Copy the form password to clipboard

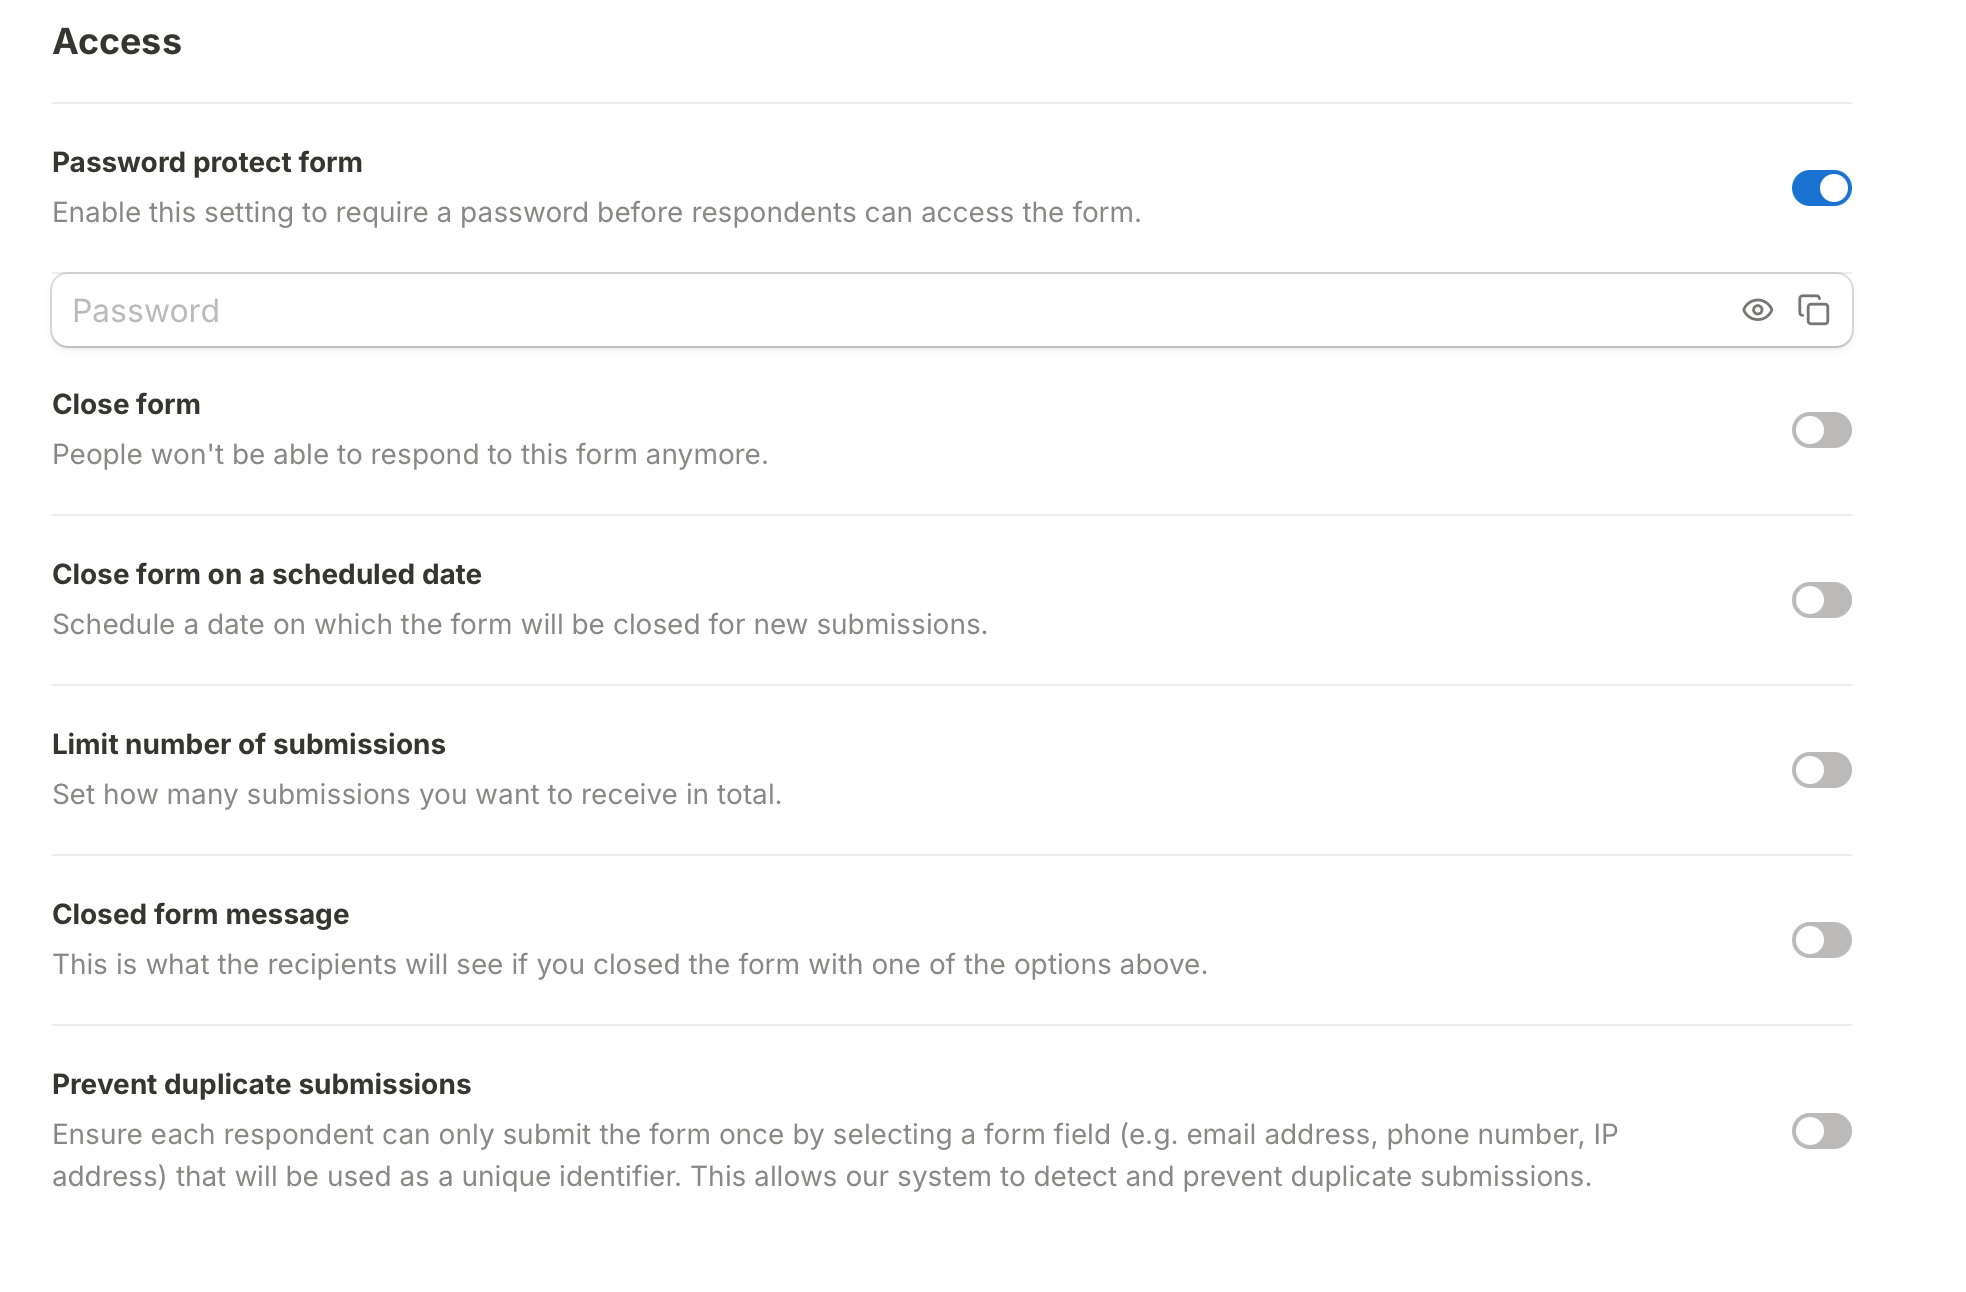tap(1813, 310)
